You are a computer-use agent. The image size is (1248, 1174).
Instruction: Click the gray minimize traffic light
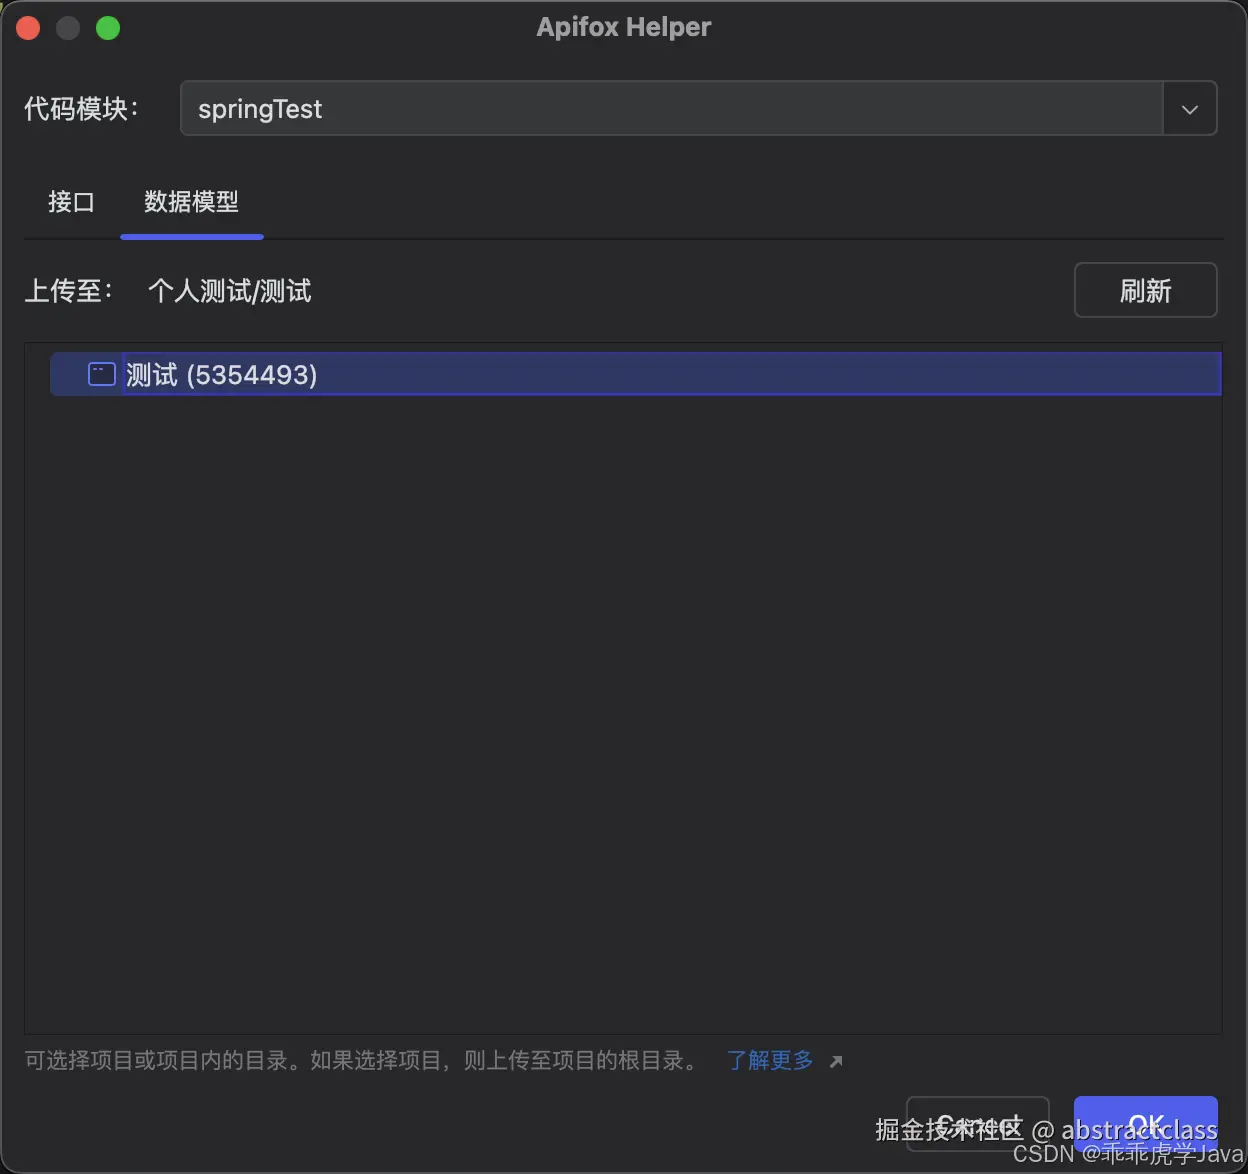pyautogui.click(x=68, y=28)
